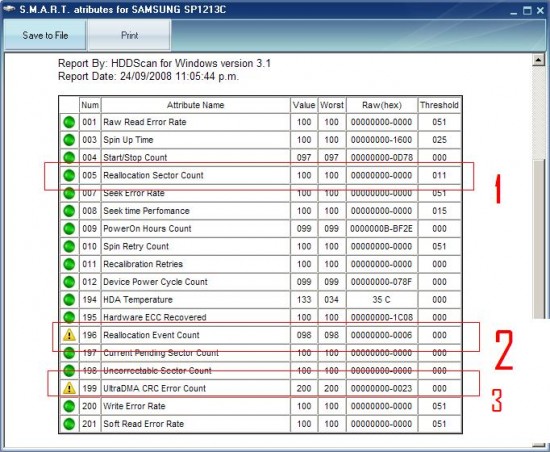Click the 35 C temperature value

point(381,299)
